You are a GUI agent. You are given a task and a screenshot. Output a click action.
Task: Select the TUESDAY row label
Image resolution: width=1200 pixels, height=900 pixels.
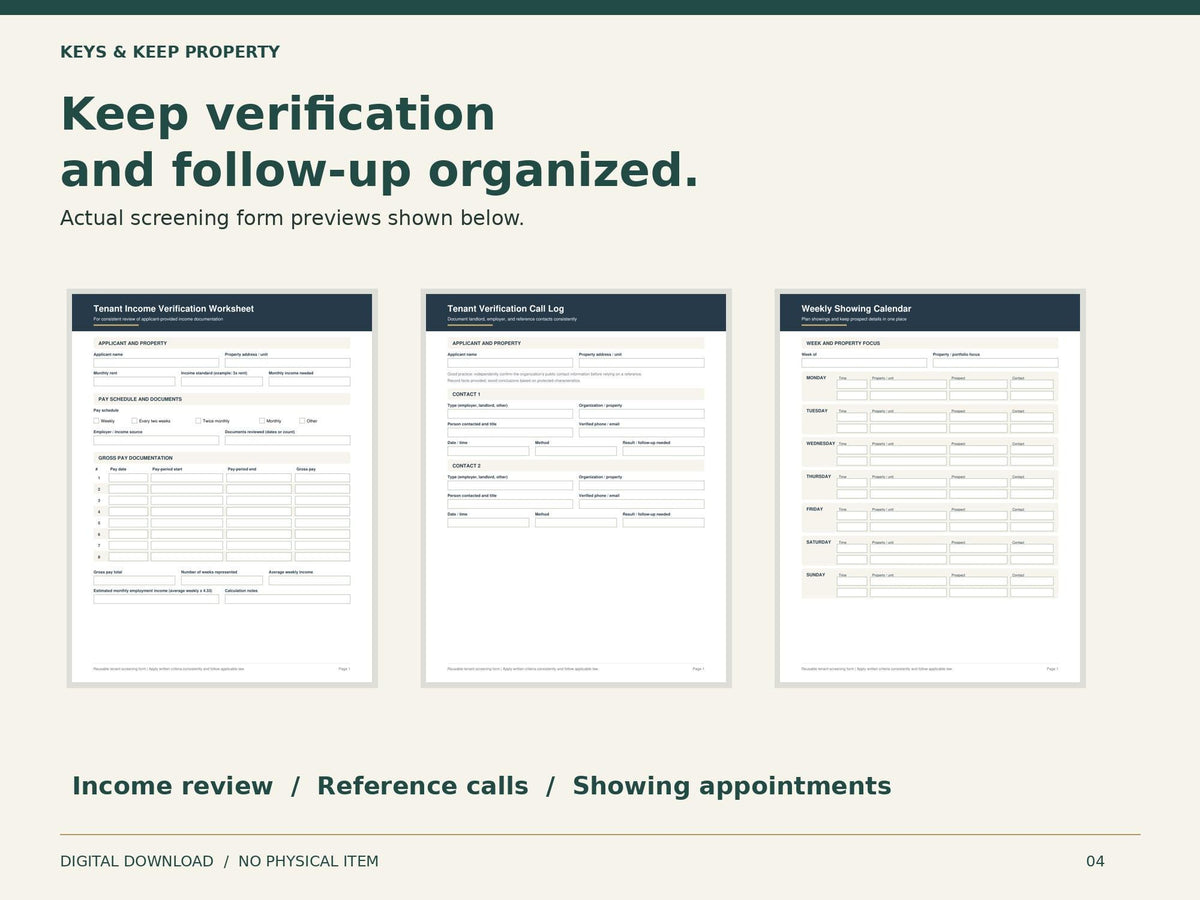[817, 411]
